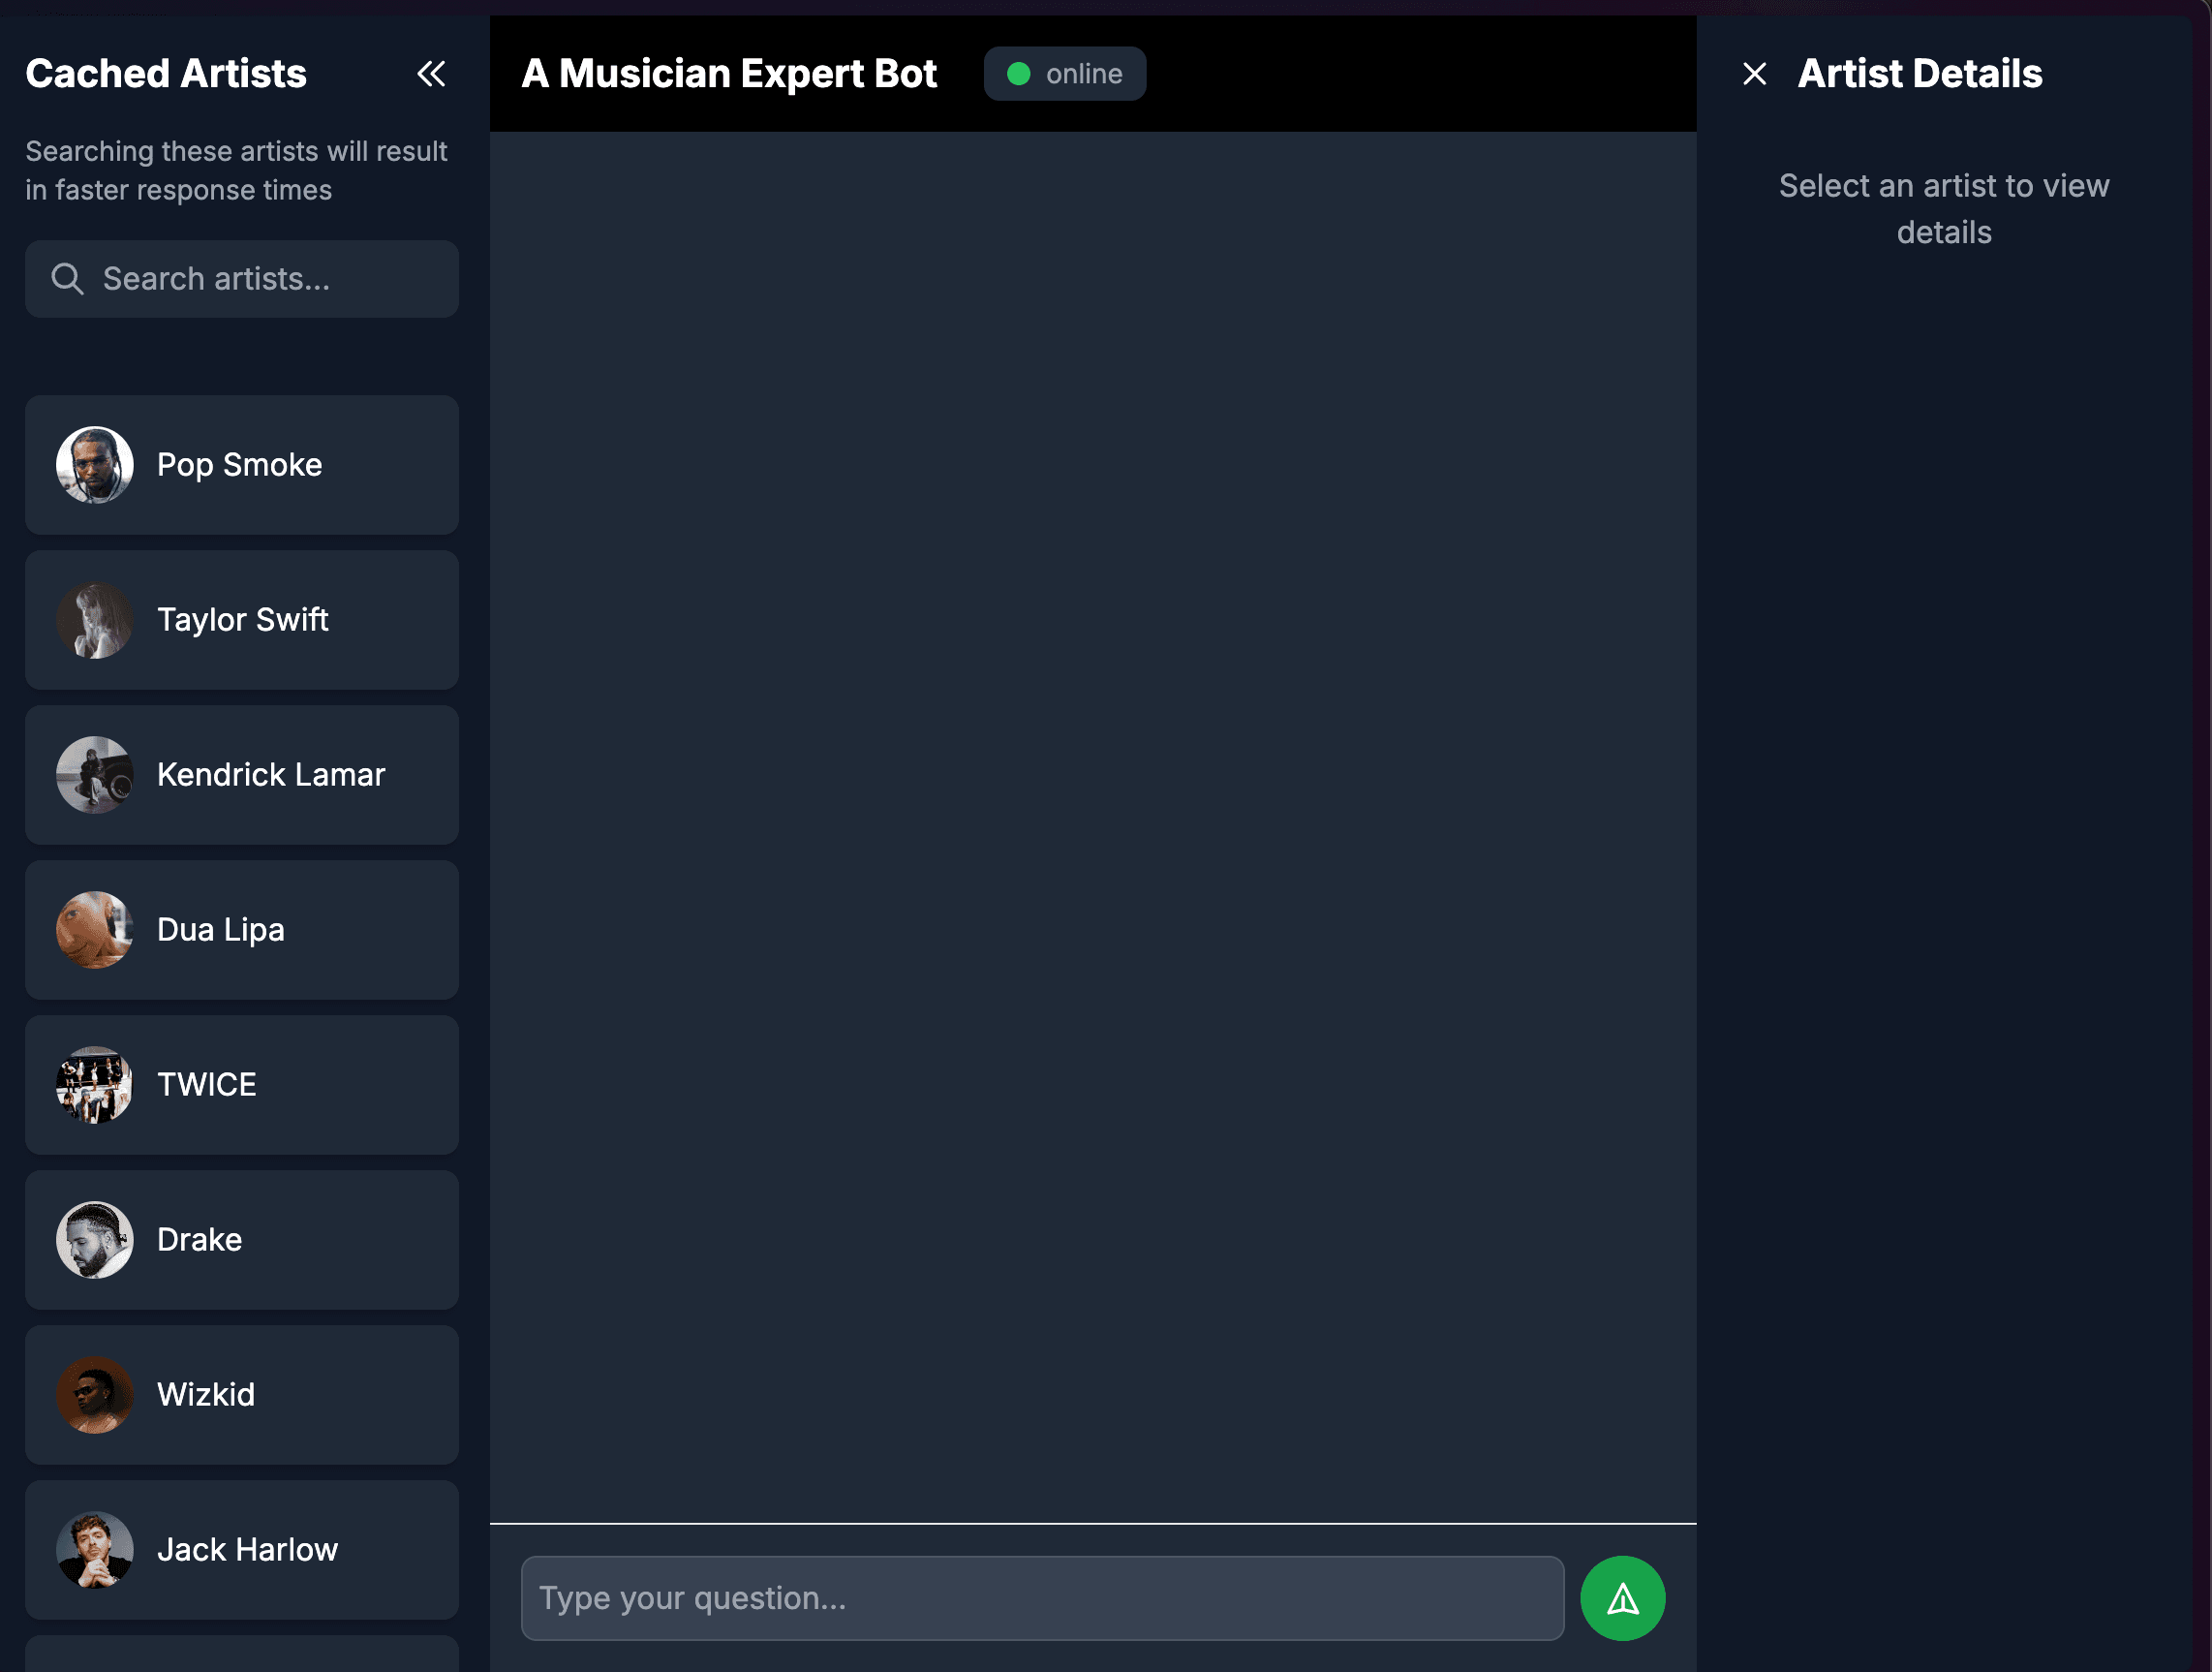Click the A Musician Expert Bot title

pyautogui.click(x=729, y=74)
